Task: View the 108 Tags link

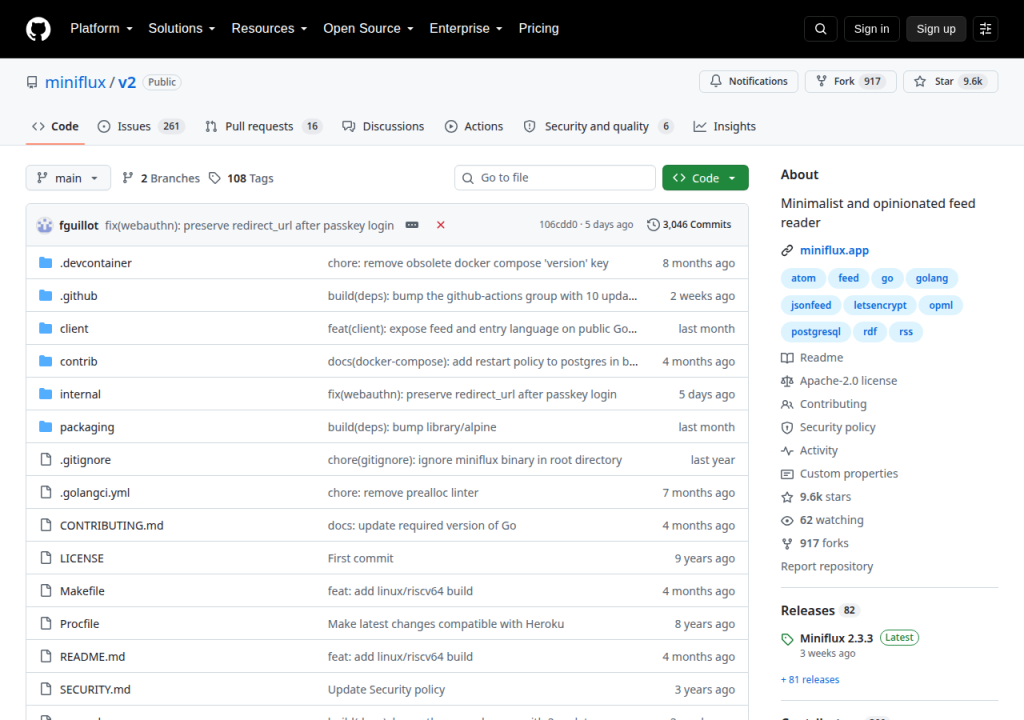Action: tap(241, 178)
